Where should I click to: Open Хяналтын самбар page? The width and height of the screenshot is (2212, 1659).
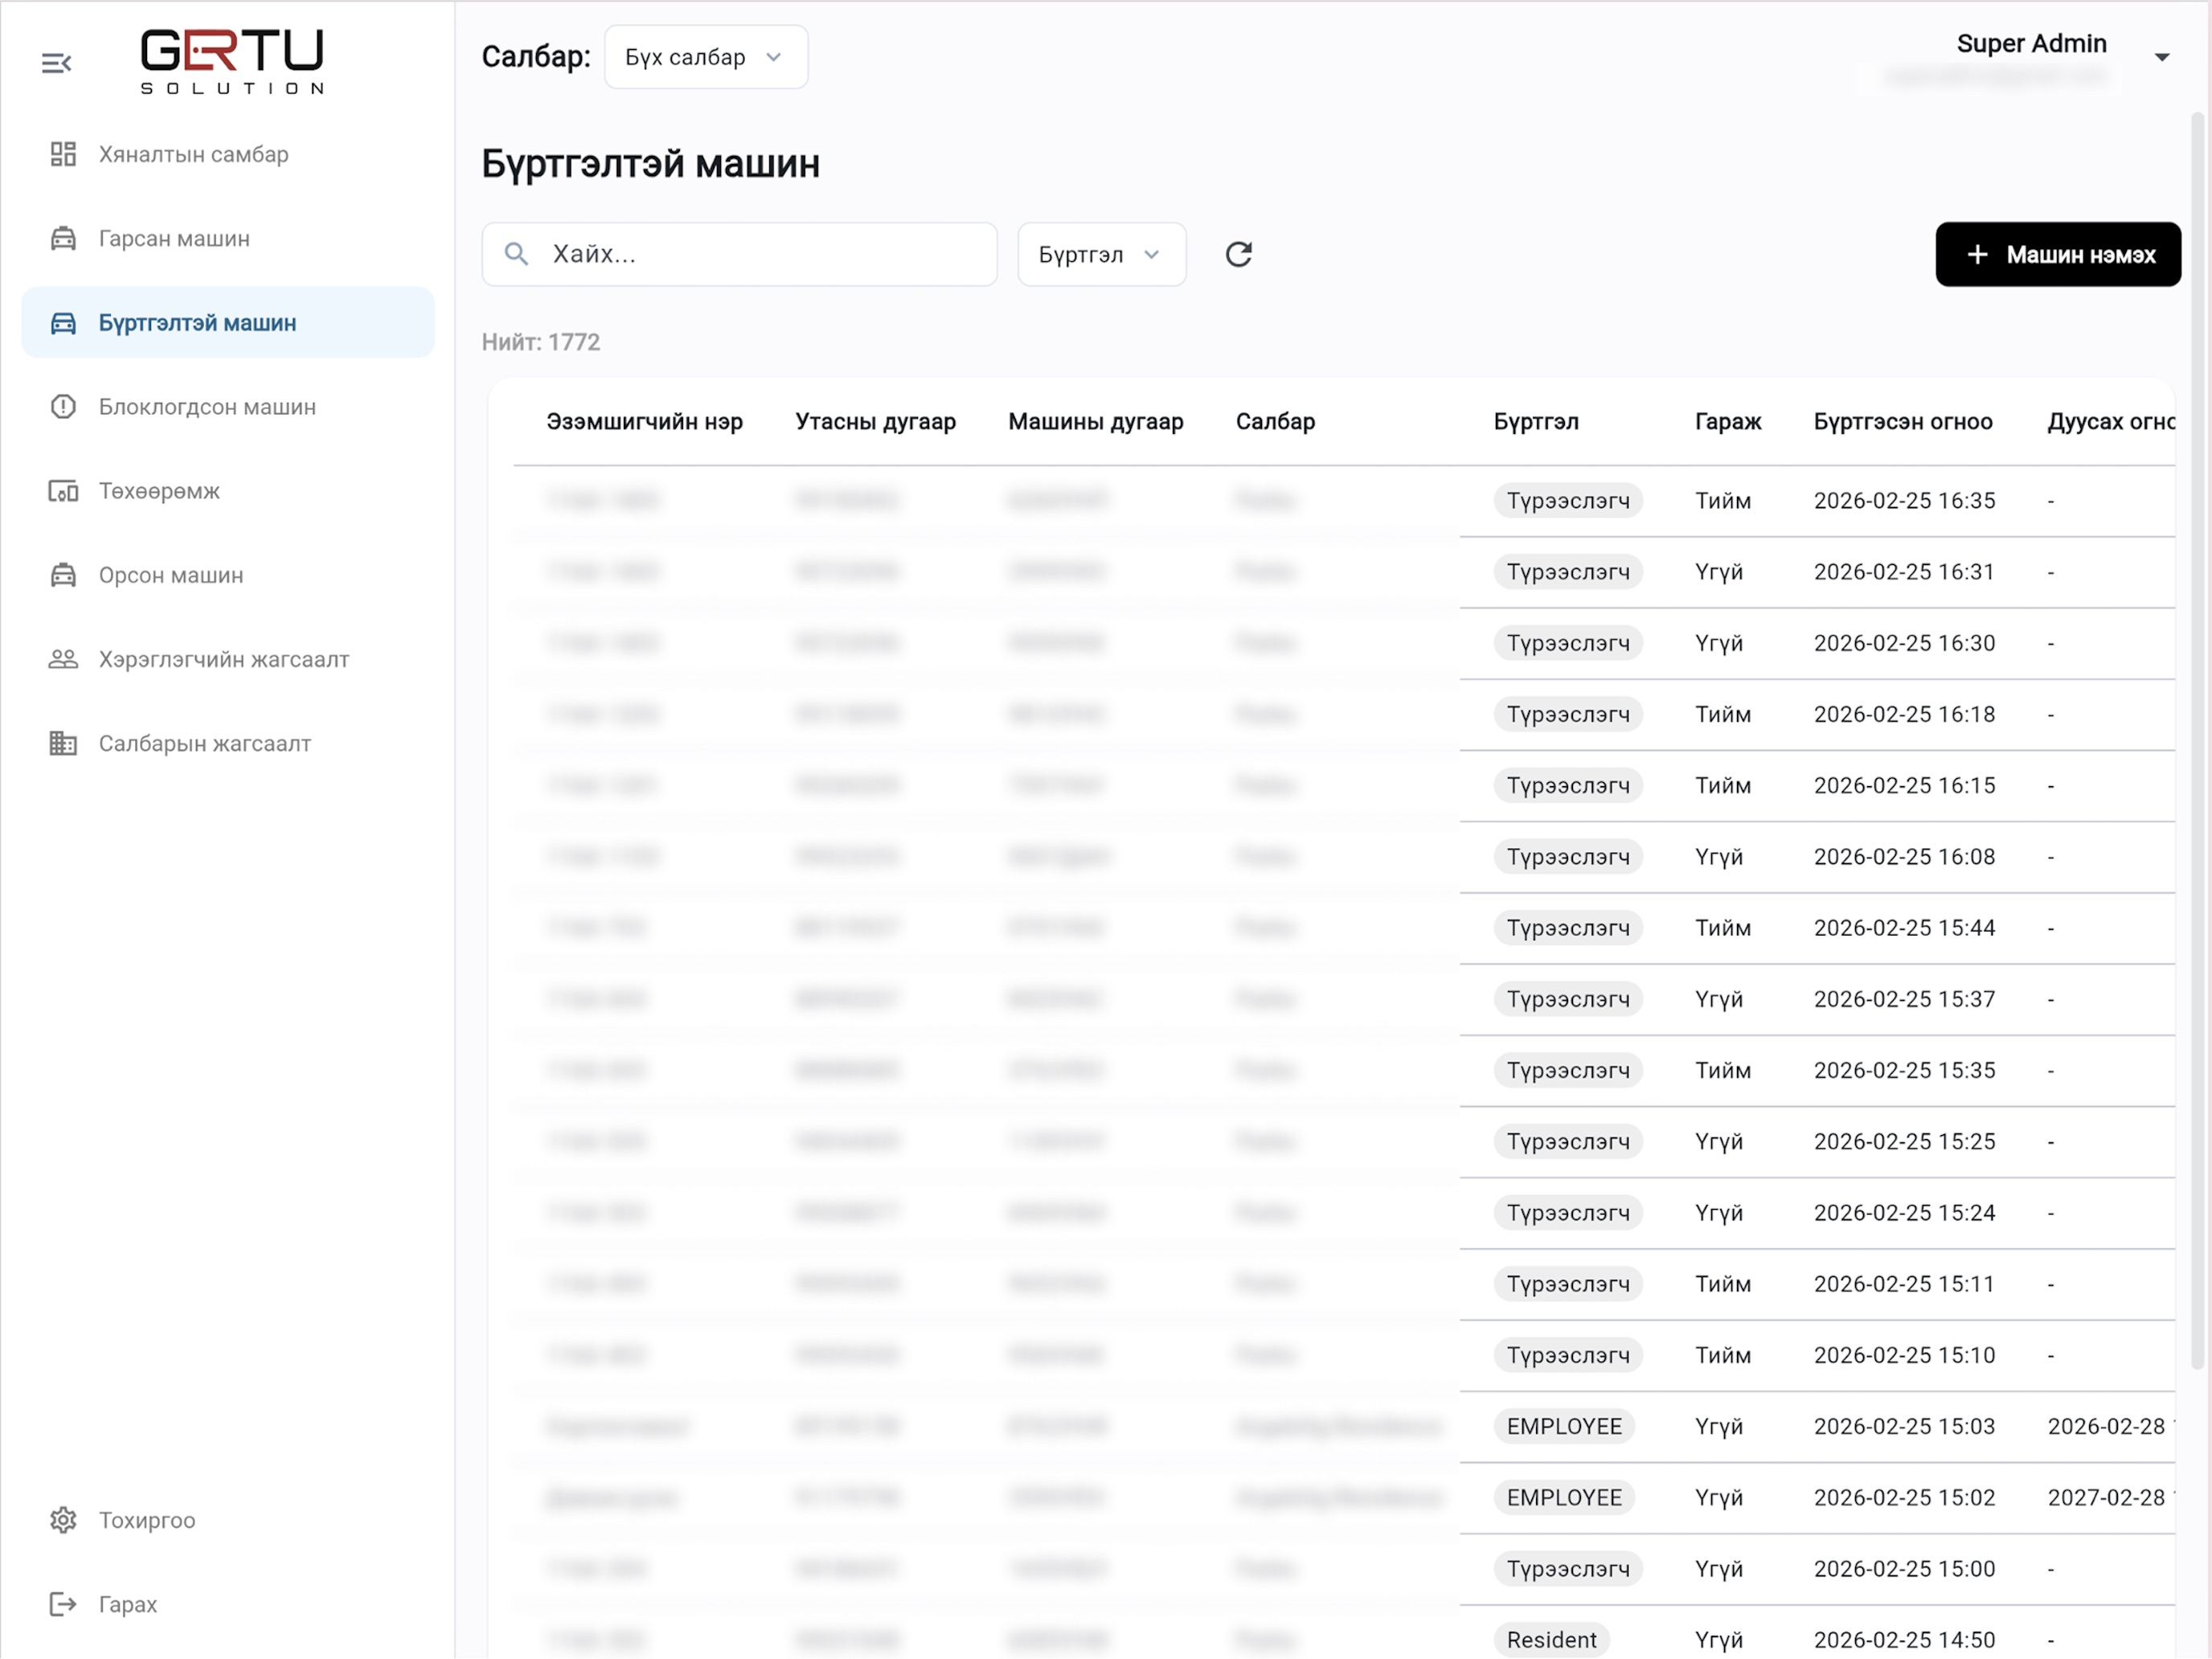point(228,154)
